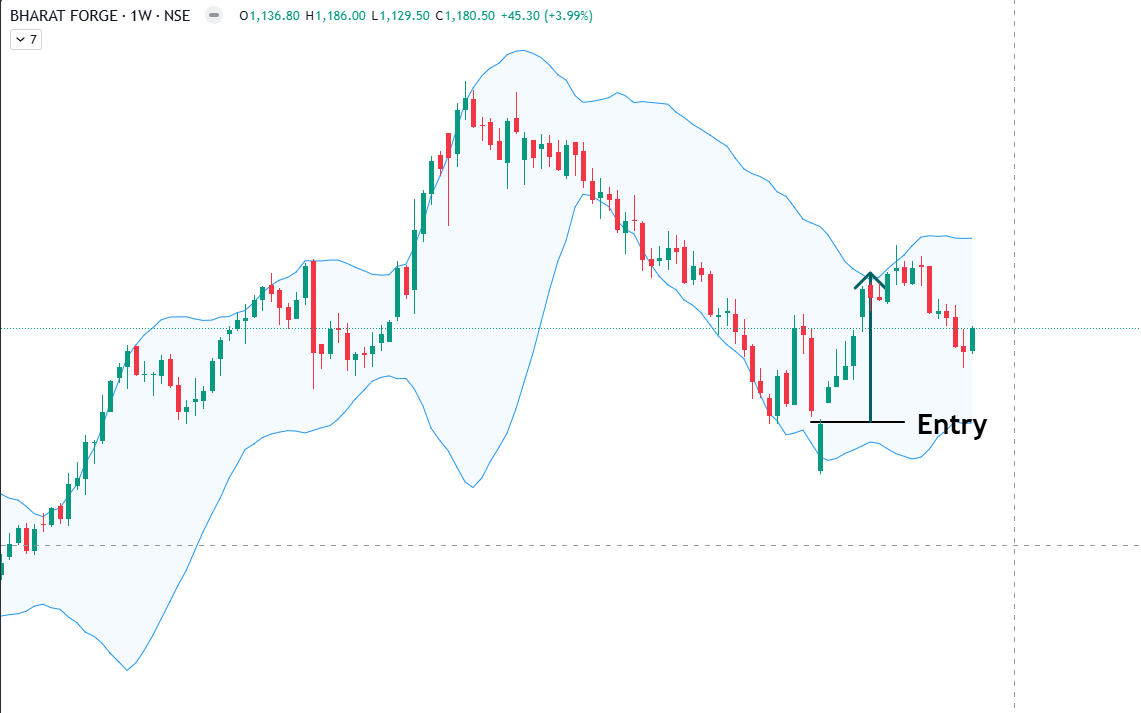Click where the dashed crosshair lines intersect
The width and height of the screenshot is (1141, 713).
tap(1014, 546)
